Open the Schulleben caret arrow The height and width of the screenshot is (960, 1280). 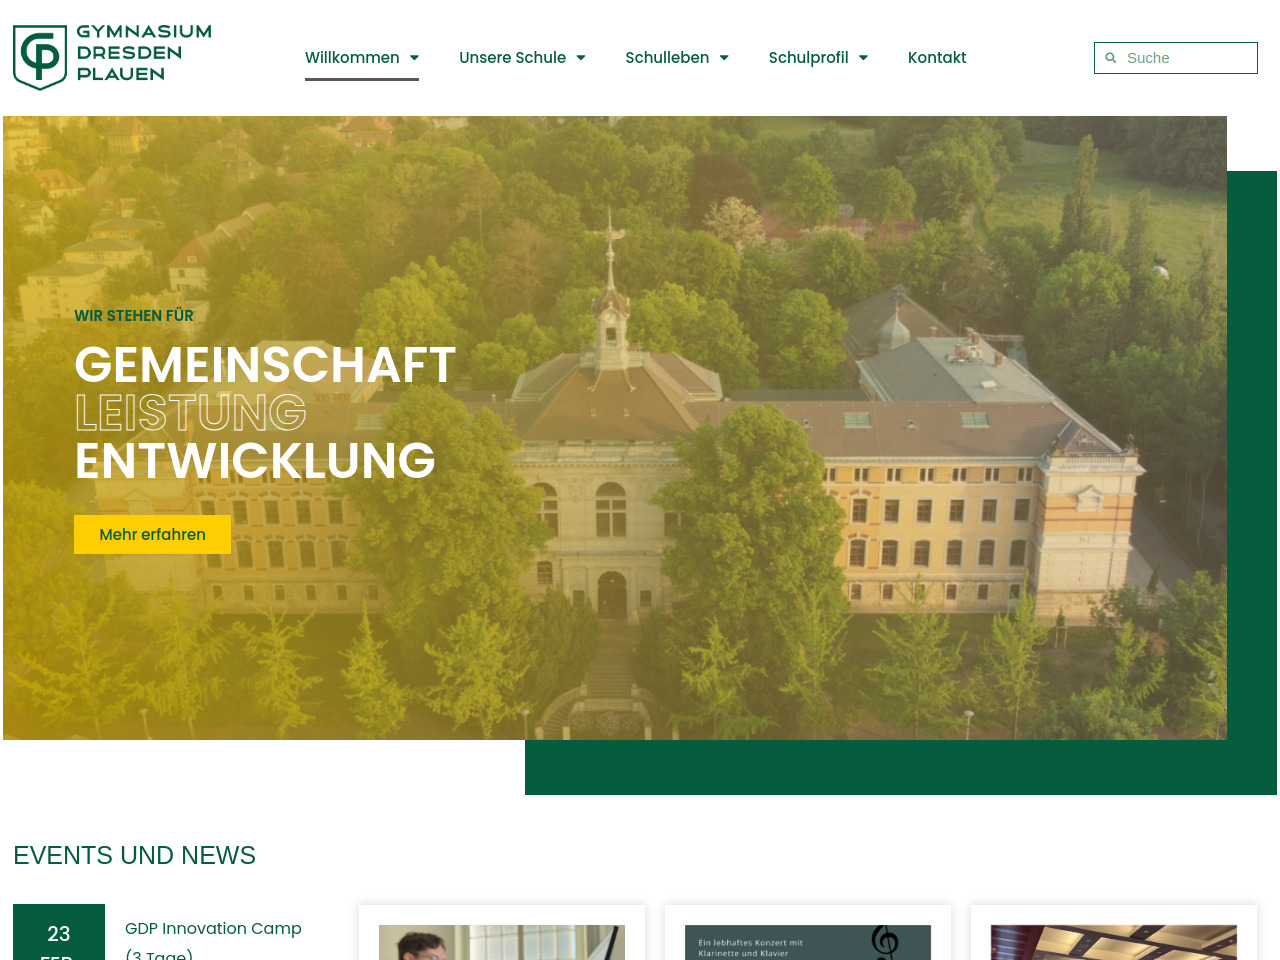tap(724, 58)
